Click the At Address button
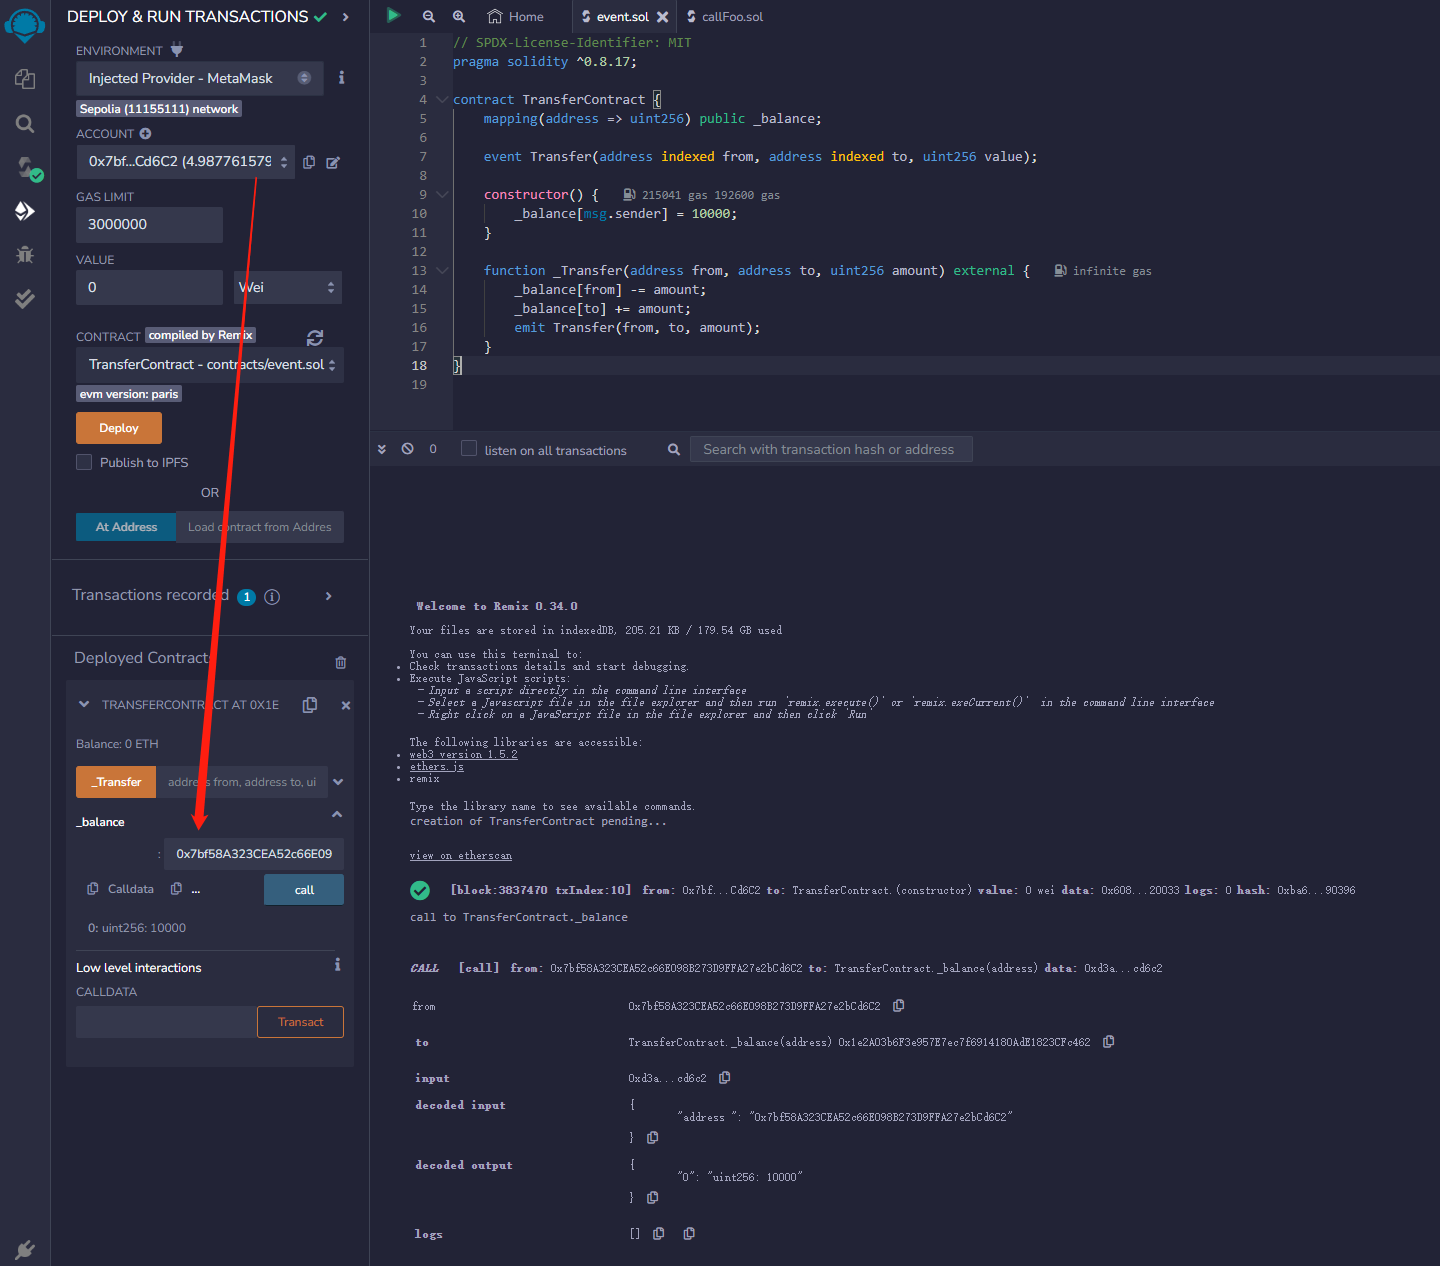Image resolution: width=1440 pixels, height=1266 pixels. point(126,527)
